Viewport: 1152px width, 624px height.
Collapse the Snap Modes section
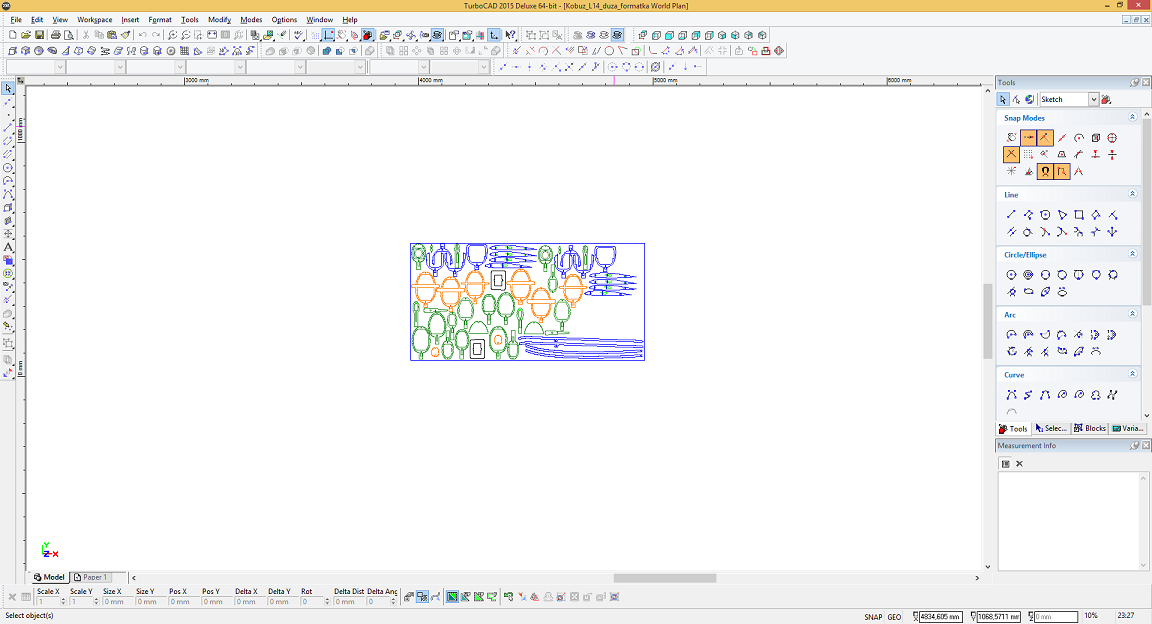point(1132,117)
